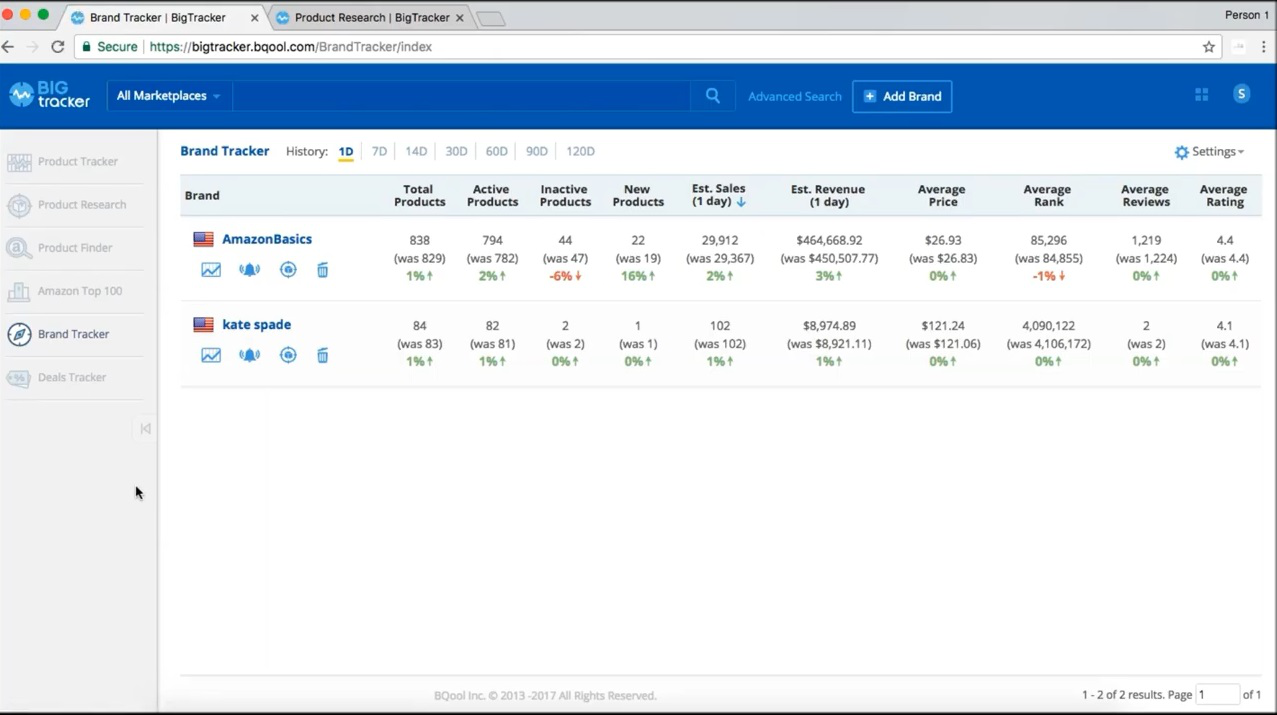1277x715 pixels.
Task: Select the 7D history range
Action: (379, 151)
